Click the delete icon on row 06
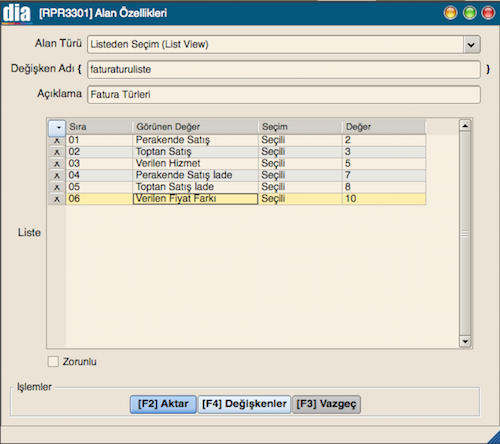500x444 pixels. [57, 199]
